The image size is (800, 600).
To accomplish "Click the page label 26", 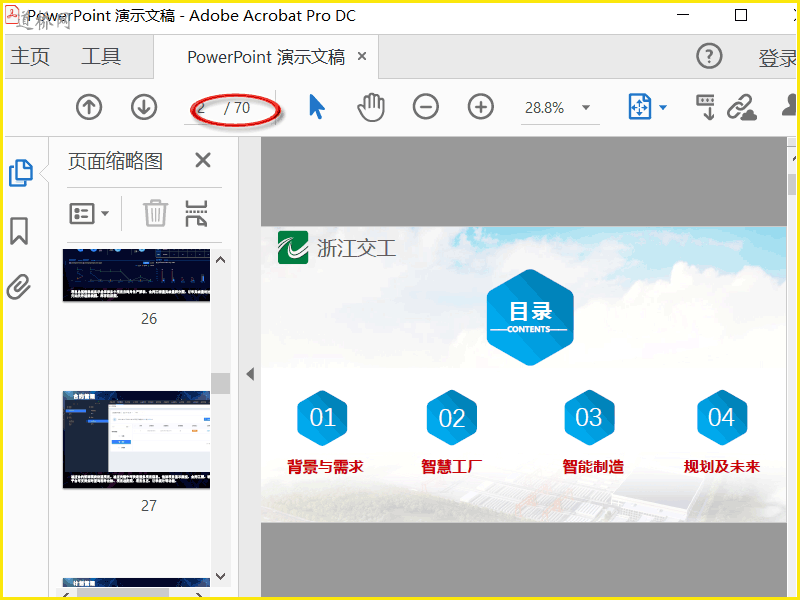I will coord(149,319).
